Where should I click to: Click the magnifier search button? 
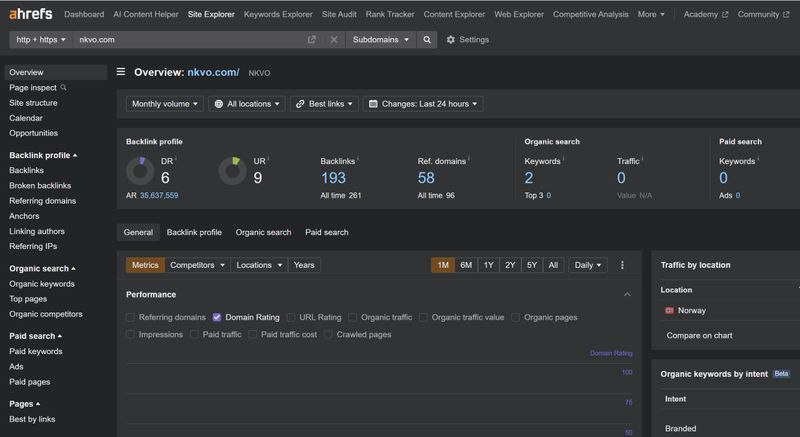coord(427,39)
